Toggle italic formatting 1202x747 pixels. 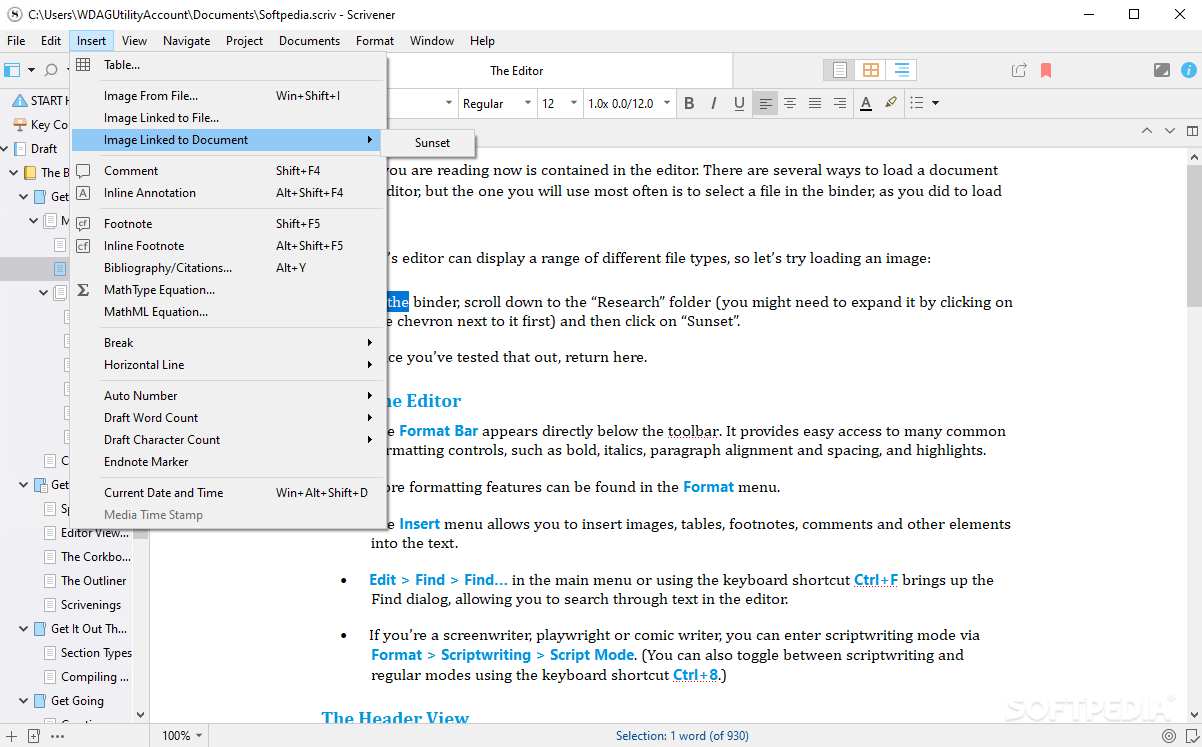714,103
